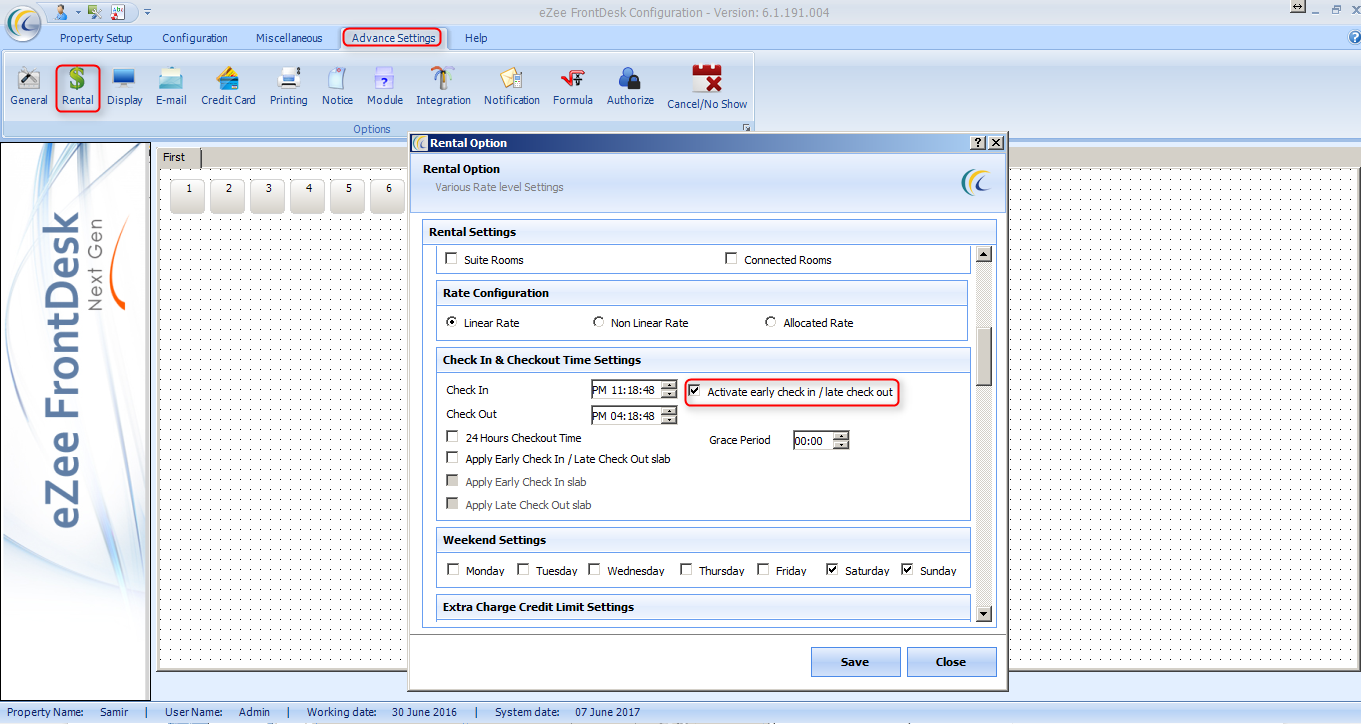This screenshot has height=724, width=1361.
Task: Open the user icon dropdown arrow
Action: point(77,12)
